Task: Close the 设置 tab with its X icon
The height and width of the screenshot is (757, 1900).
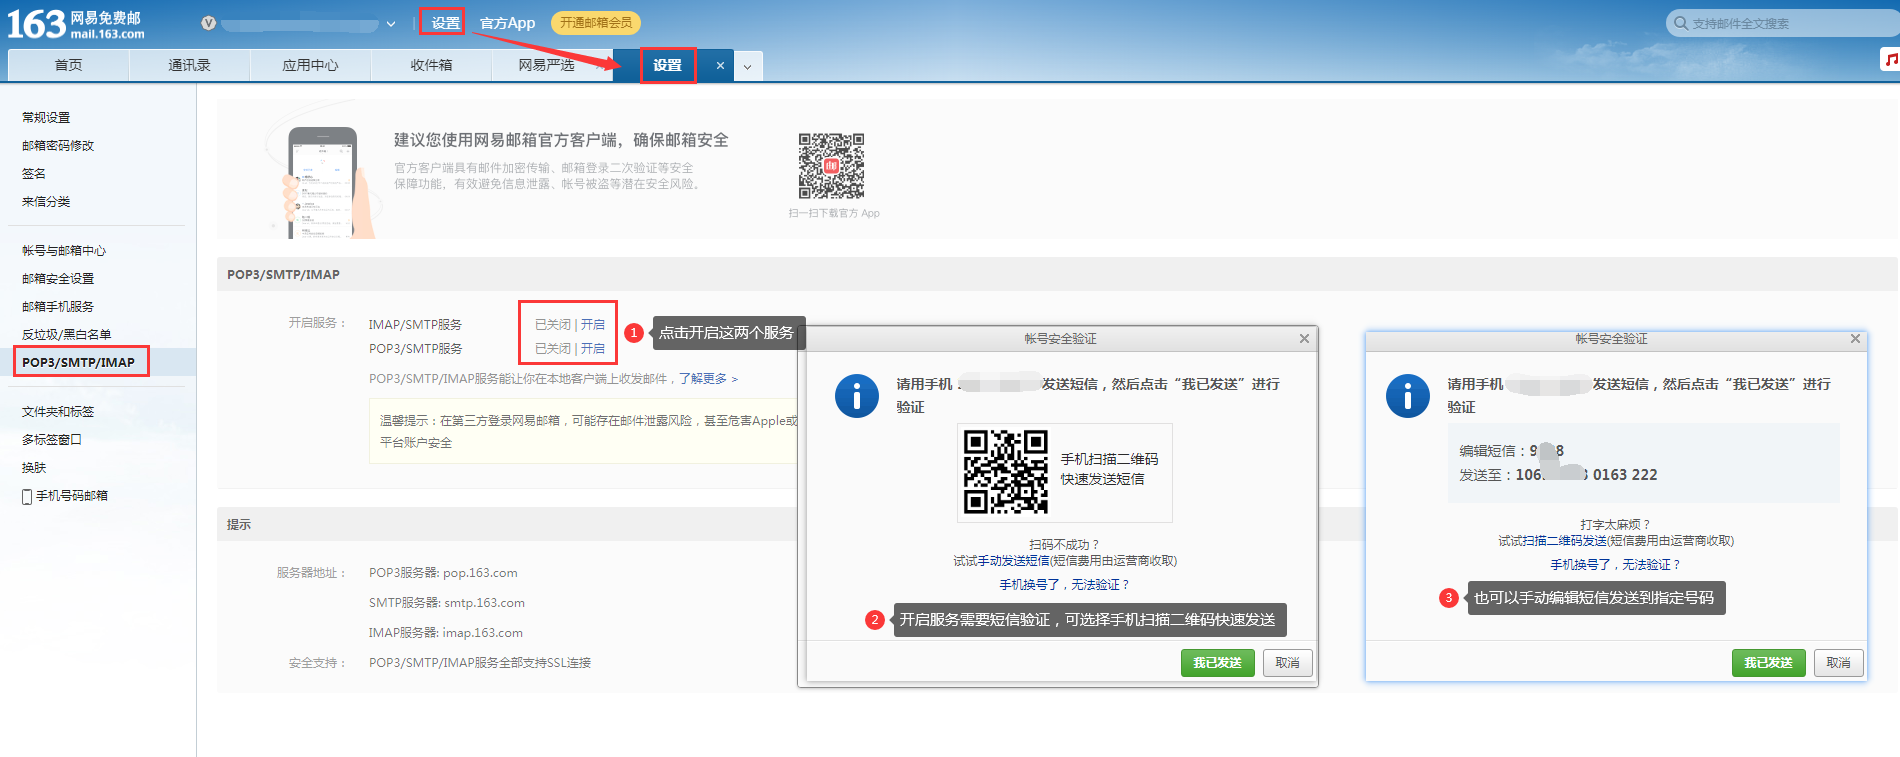Action: click(720, 66)
